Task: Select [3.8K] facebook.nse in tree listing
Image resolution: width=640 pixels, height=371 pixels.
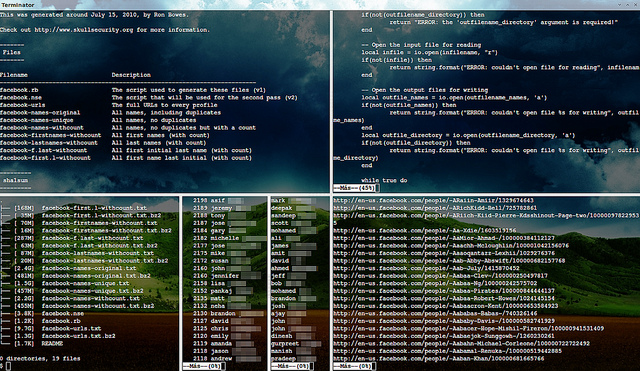Action: click(49, 313)
